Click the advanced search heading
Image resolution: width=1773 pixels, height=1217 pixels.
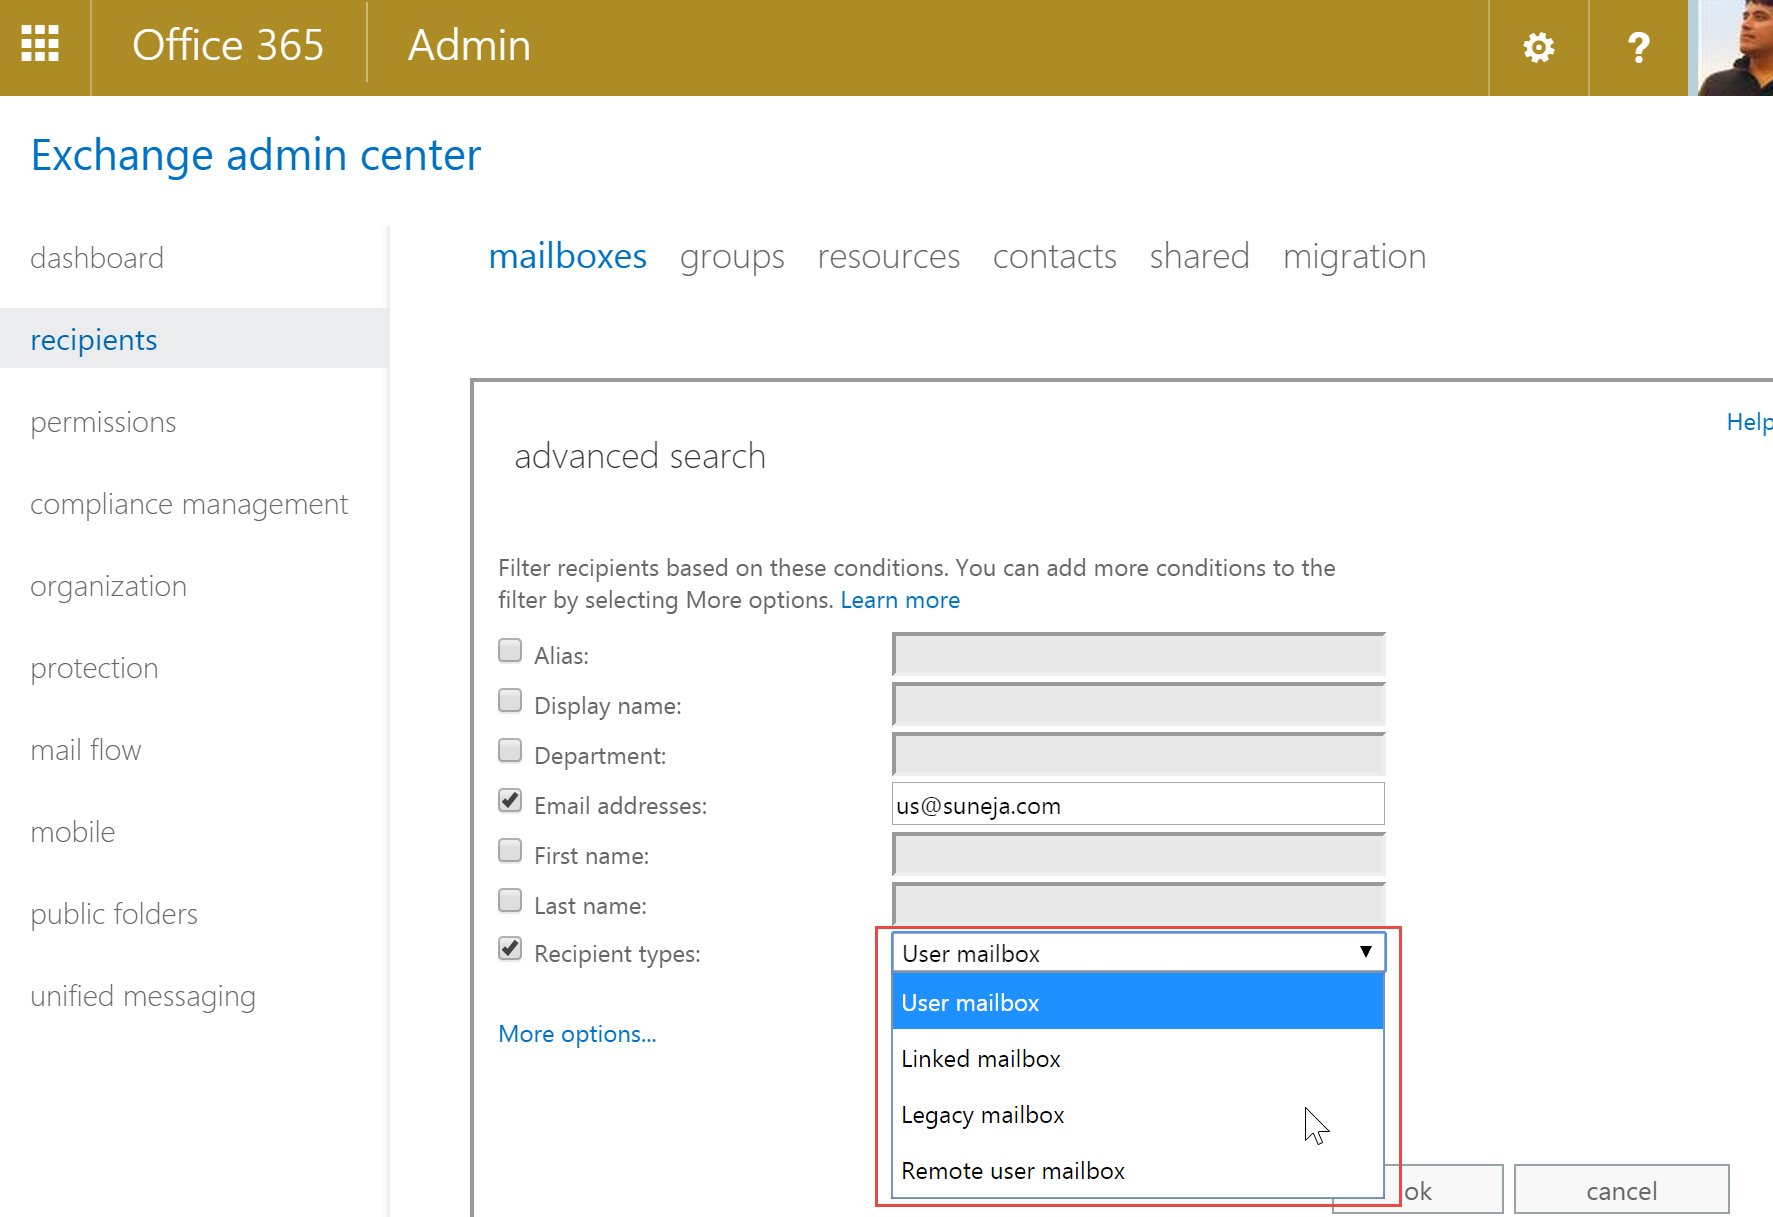click(640, 456)
